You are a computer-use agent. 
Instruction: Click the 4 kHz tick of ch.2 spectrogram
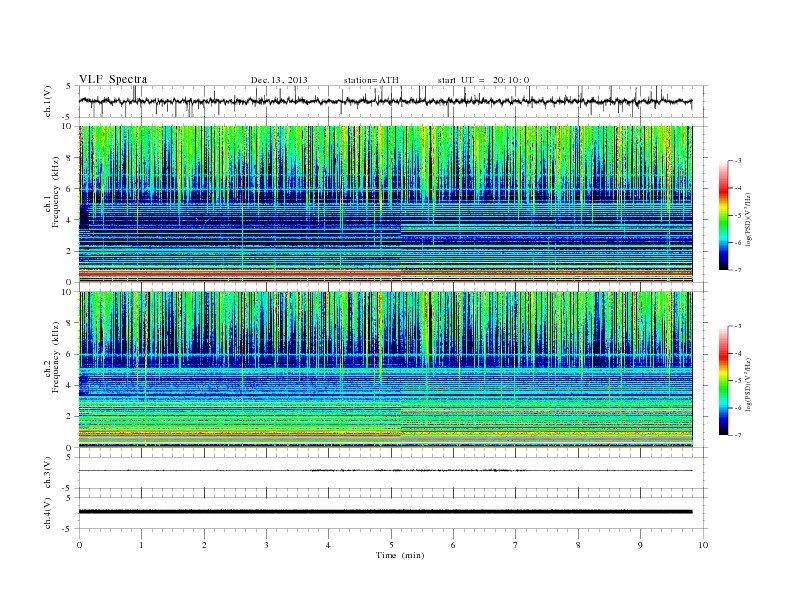pyautogui.click(x=70, y=386)
